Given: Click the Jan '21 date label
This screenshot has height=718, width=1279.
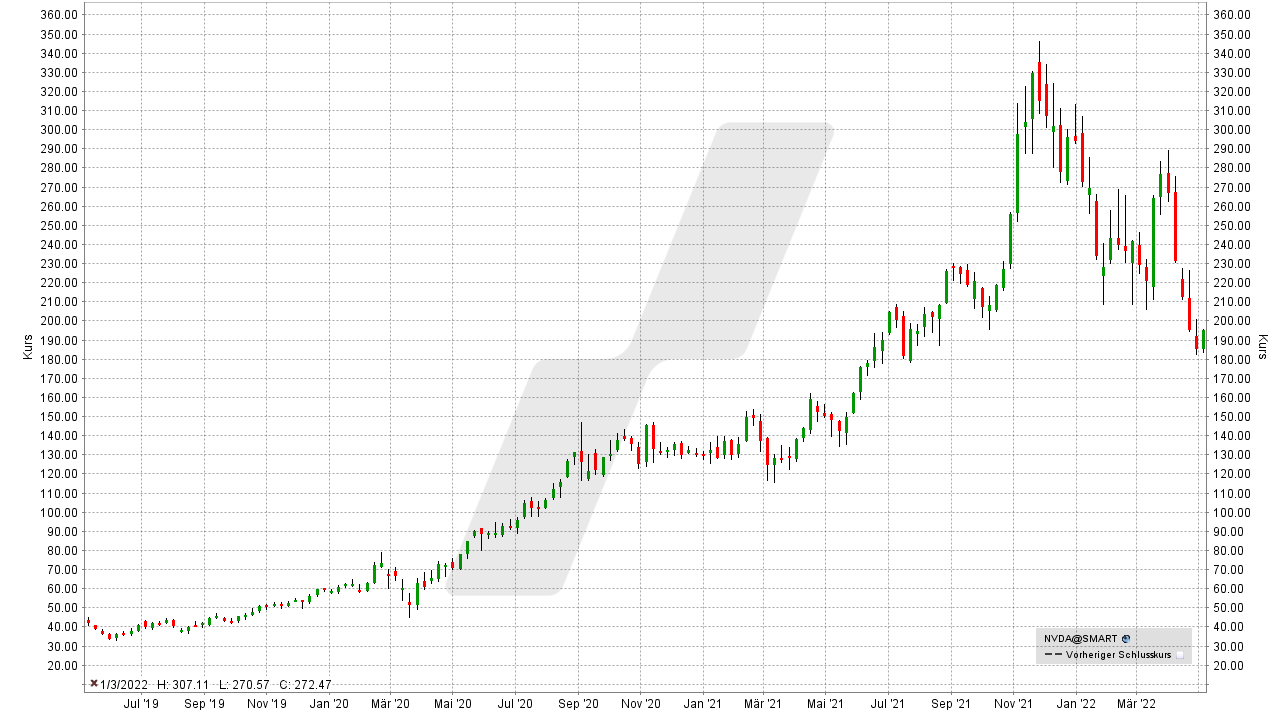Looking at the screenshot, I should (703, 704).
